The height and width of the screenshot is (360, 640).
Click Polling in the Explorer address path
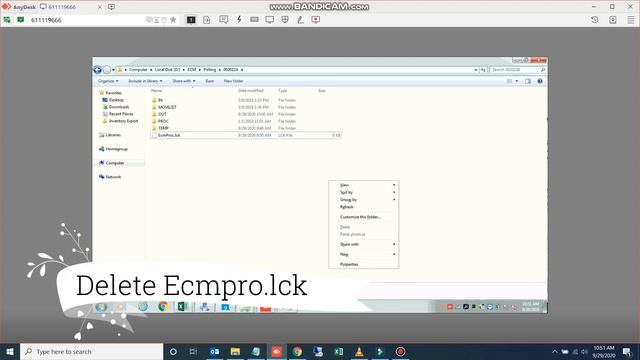(210, 70)
